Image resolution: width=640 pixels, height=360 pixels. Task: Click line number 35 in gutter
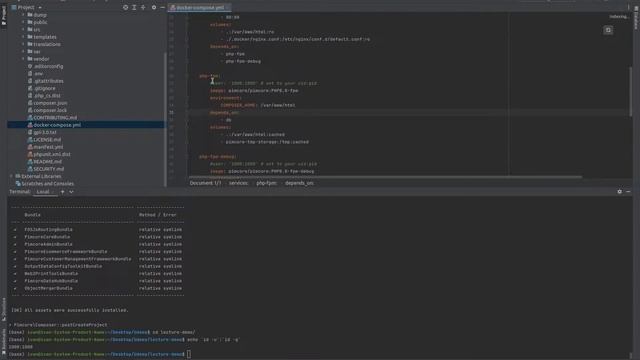tap(171, 113)
